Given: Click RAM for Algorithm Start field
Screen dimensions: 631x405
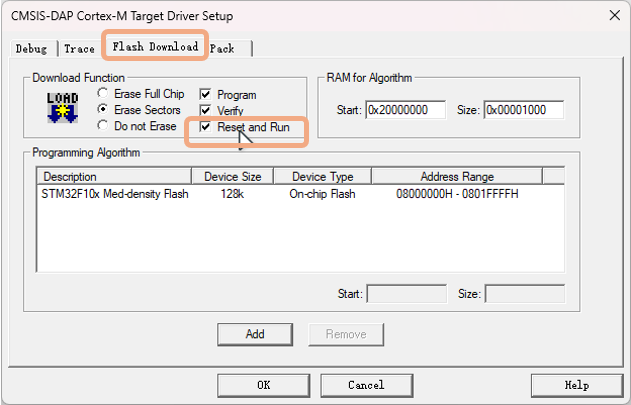Looking at the screenshot, I should pos(406,110).
